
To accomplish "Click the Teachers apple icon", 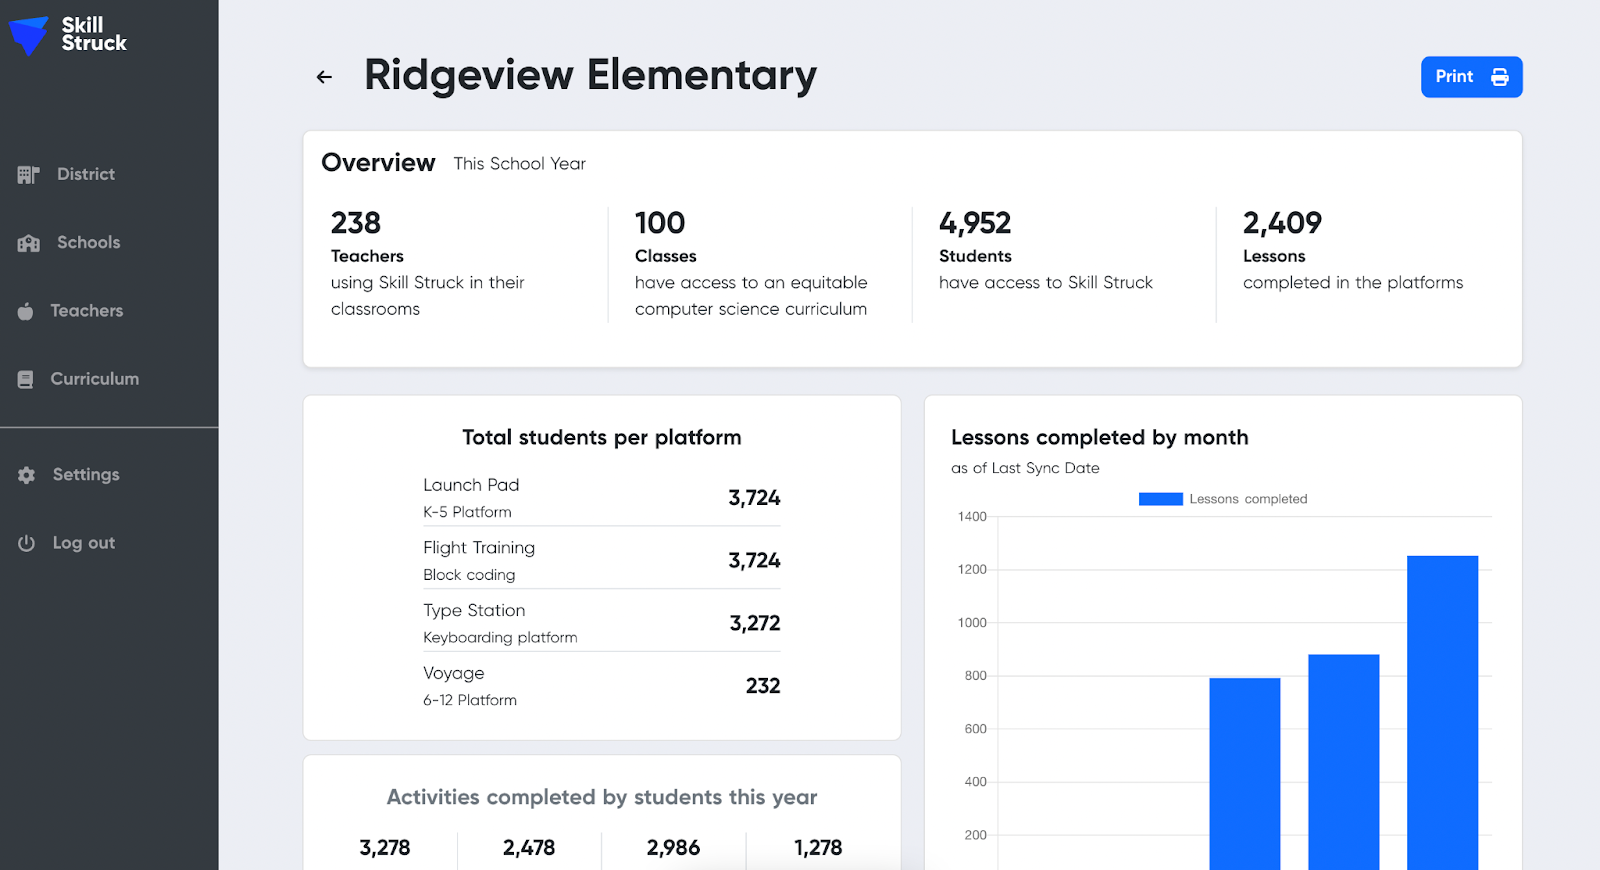I will pos(25,311).
